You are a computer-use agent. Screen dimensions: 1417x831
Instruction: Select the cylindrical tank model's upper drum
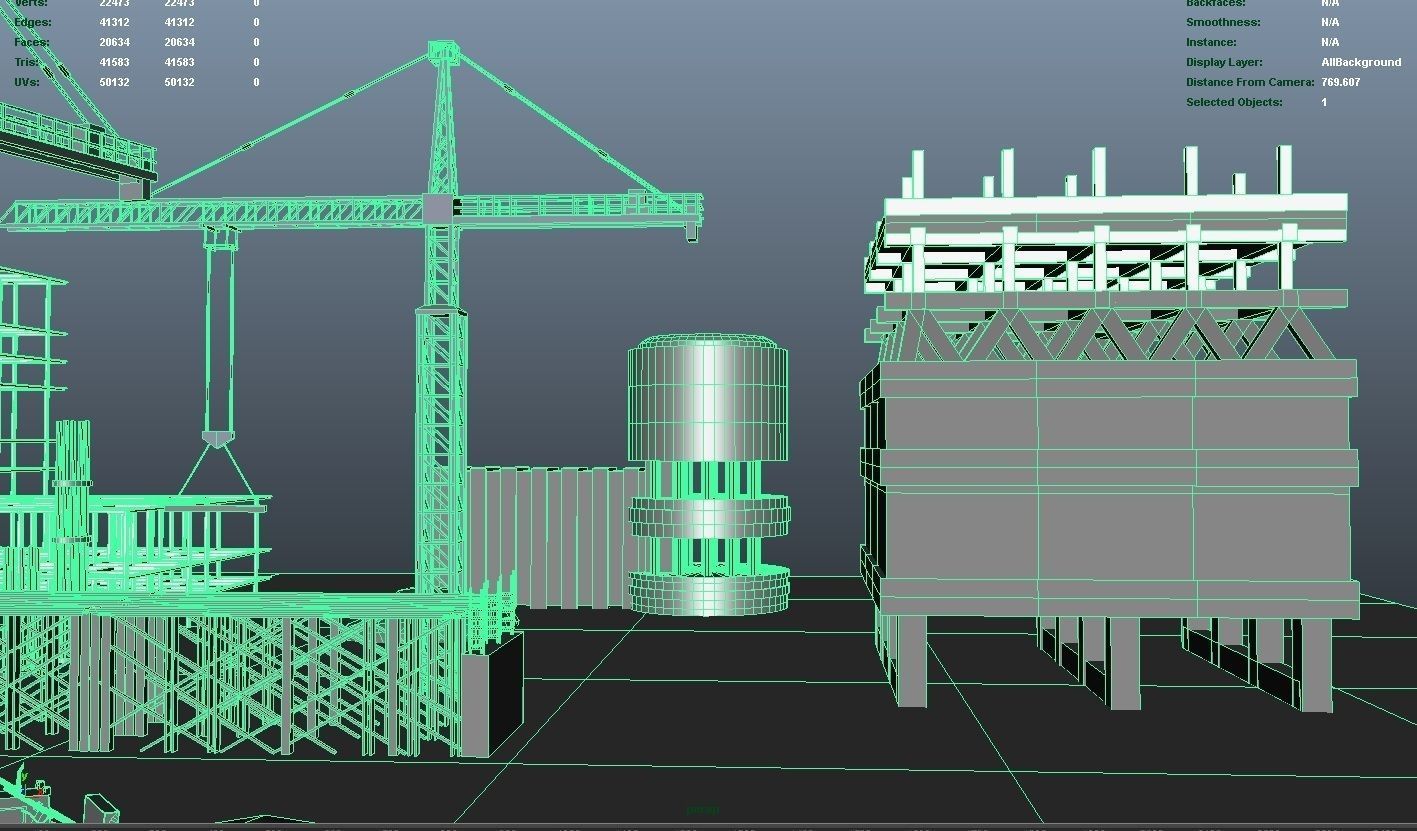pos(708,399)
